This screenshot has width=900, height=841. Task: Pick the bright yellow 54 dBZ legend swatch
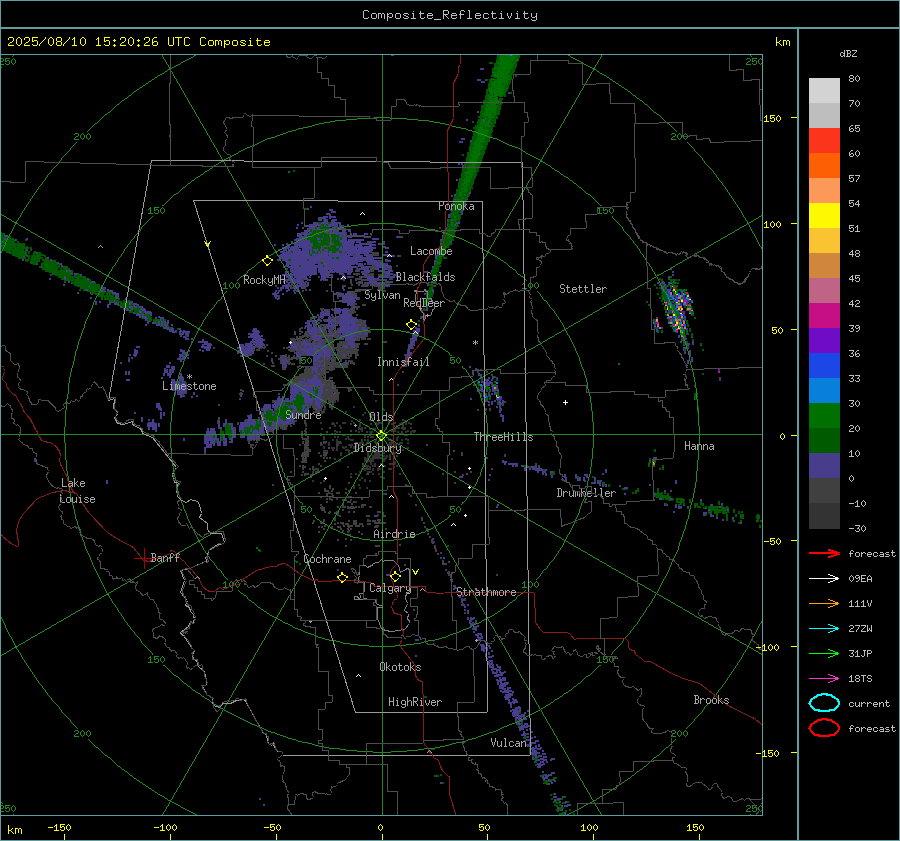(x=824, y=215)
